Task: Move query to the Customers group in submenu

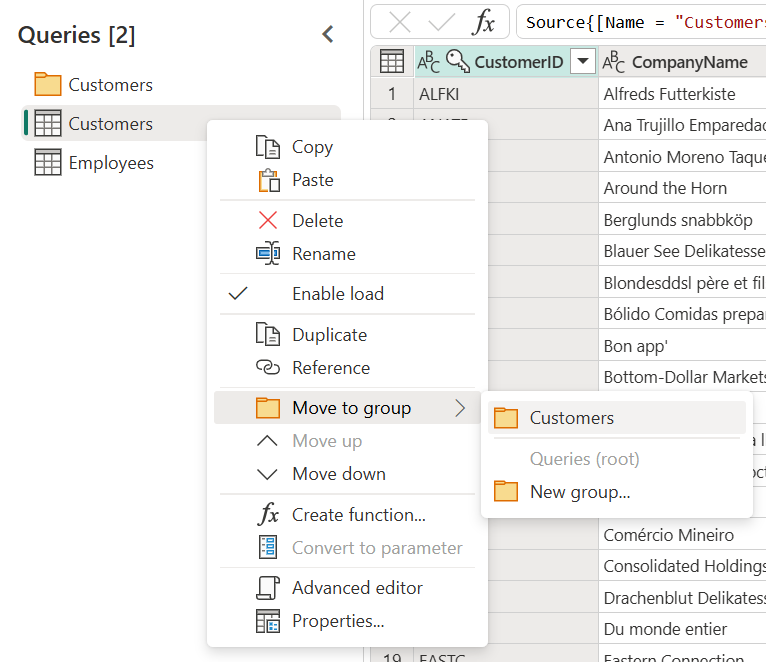Action: [617, 418]
